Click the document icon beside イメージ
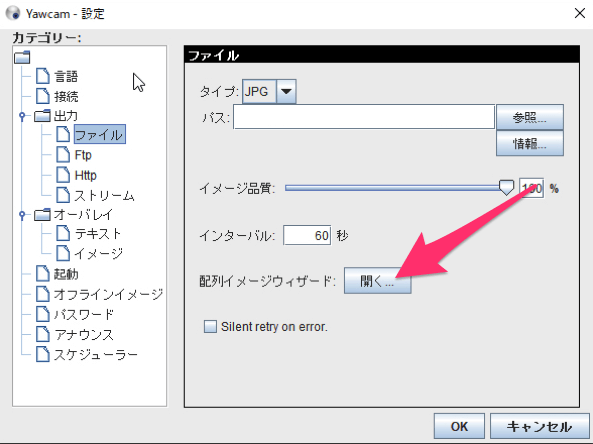 63,253
